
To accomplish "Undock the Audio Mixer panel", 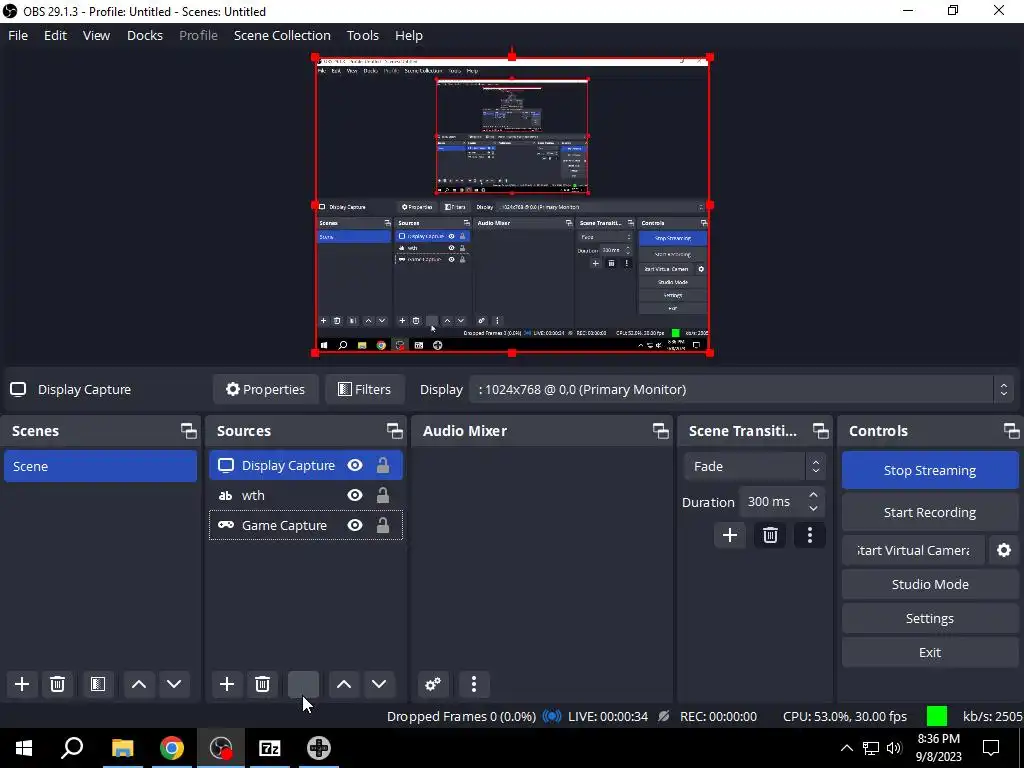I will [x=660, y=430].
